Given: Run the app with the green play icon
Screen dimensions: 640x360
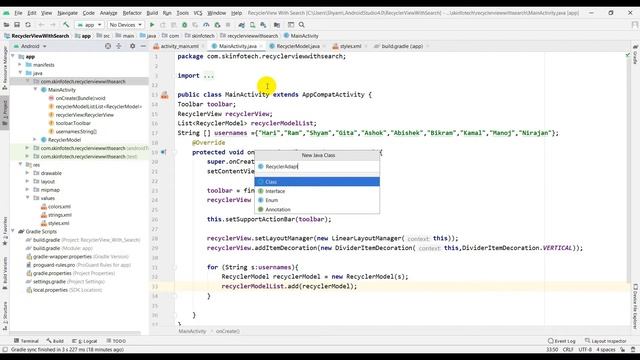Looking at the screenshot, I should pyautogui.click(x=152, y=25).
